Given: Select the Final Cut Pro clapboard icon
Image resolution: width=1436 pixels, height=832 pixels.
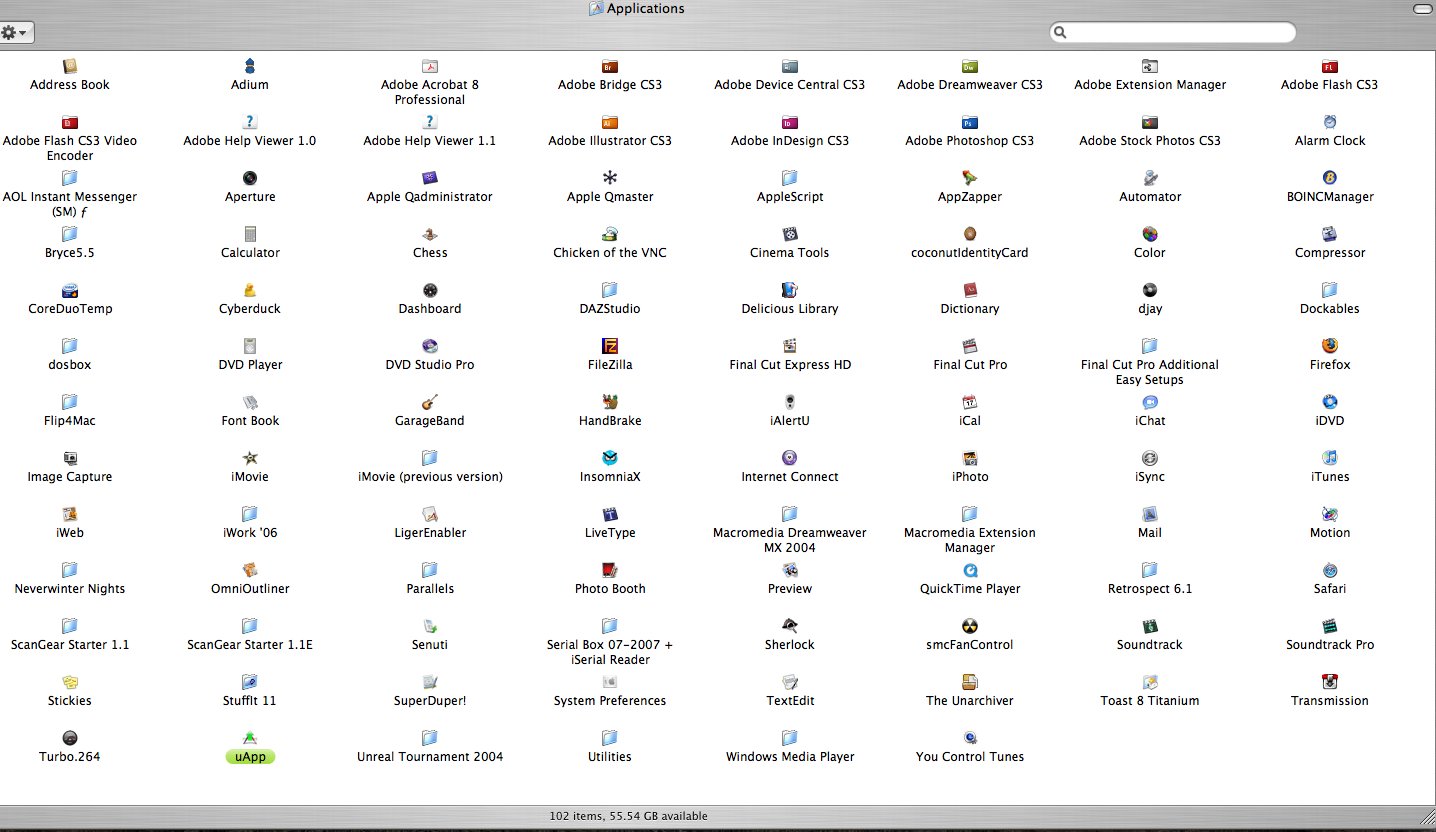Looking at the screenshot, I should click(970, 346).
